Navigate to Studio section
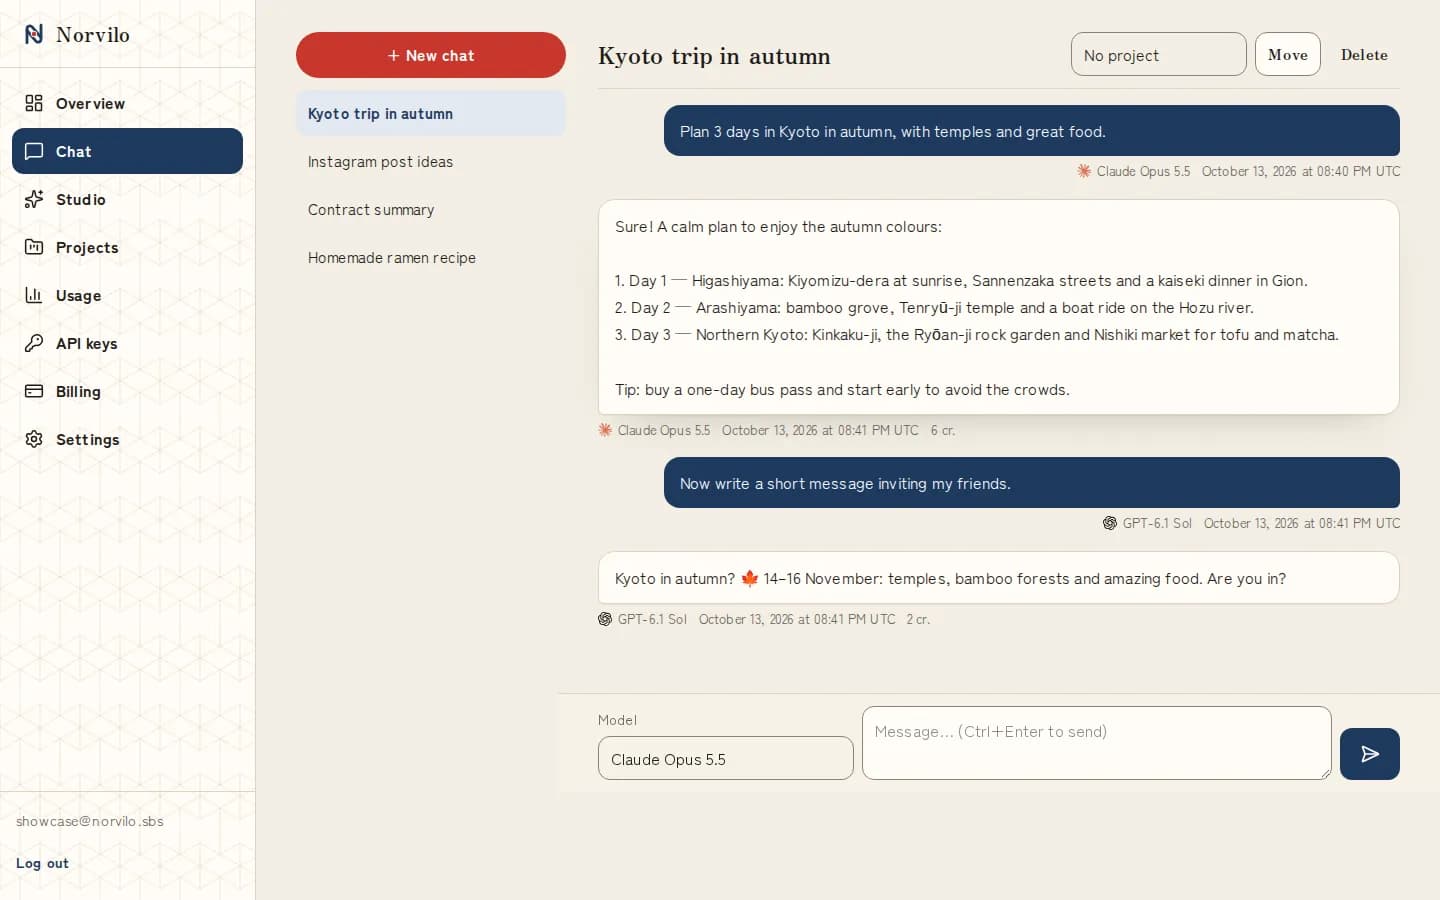Viewport: 1440px width, 900px height. tap(127, 199)
